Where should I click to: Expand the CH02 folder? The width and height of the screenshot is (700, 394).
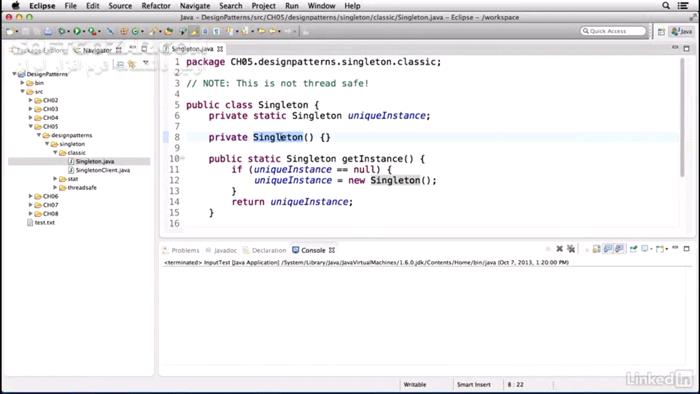pyautogui.click(x=30, y=100)
